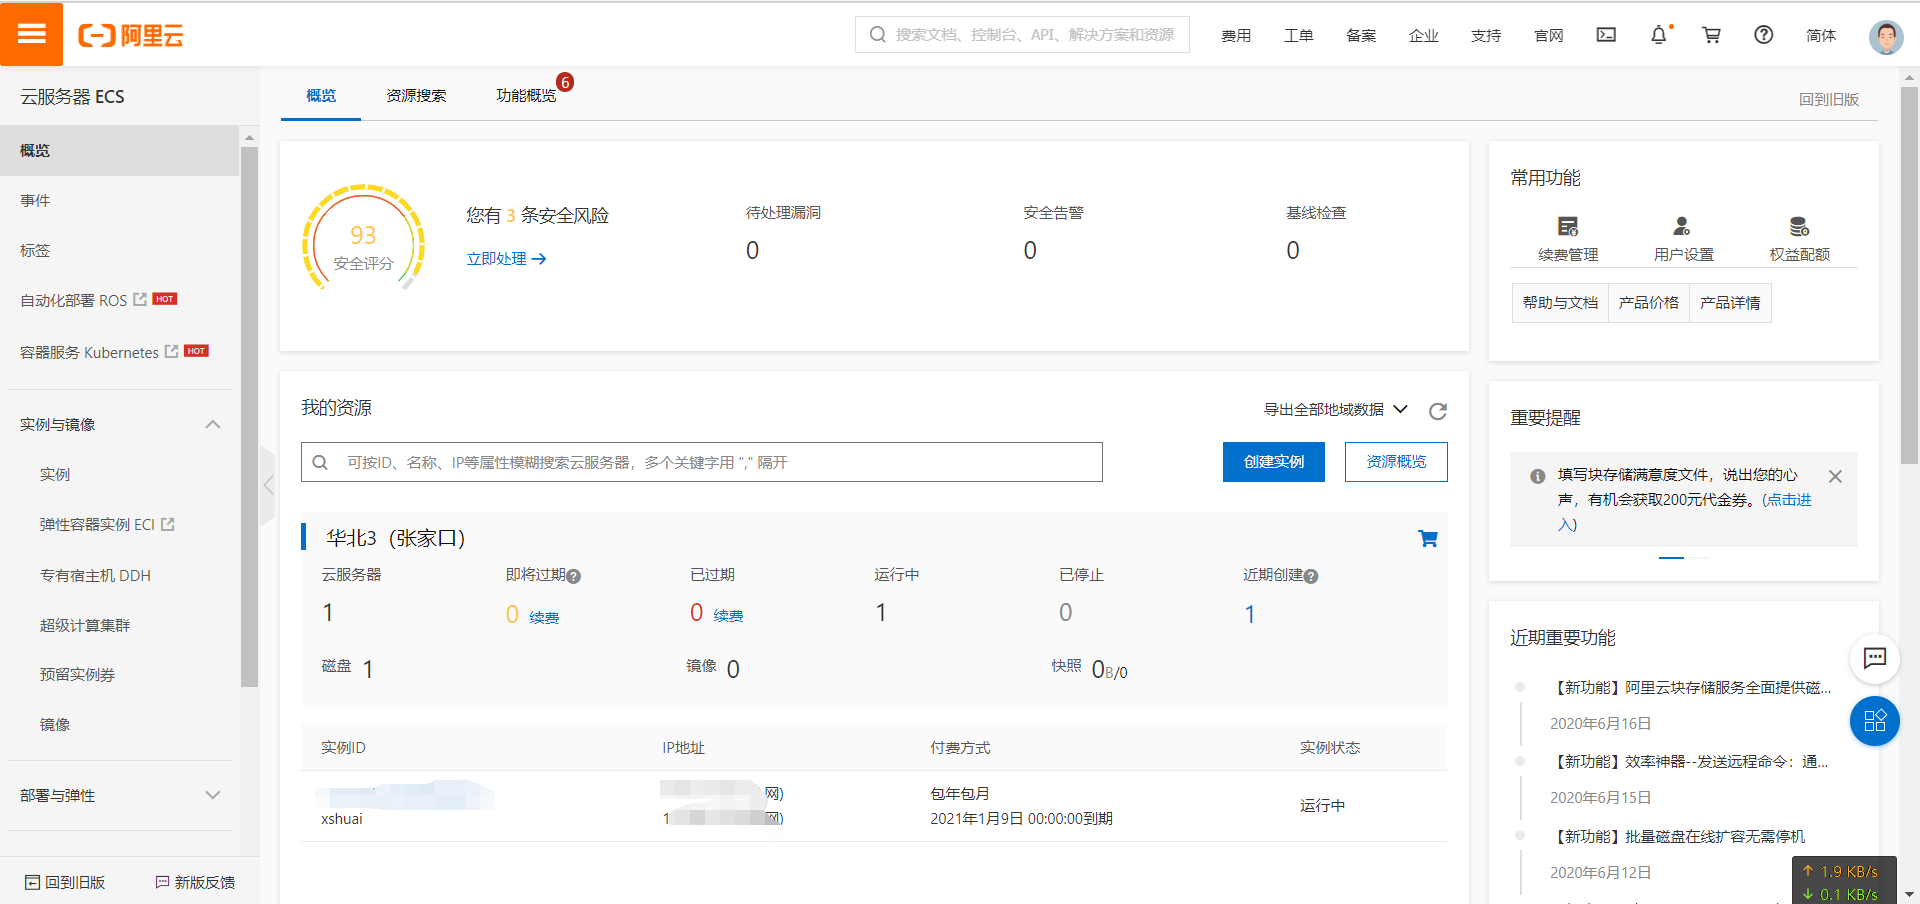
Task: Switch to the 资源搜索 tab
Action: click(416, 95)
